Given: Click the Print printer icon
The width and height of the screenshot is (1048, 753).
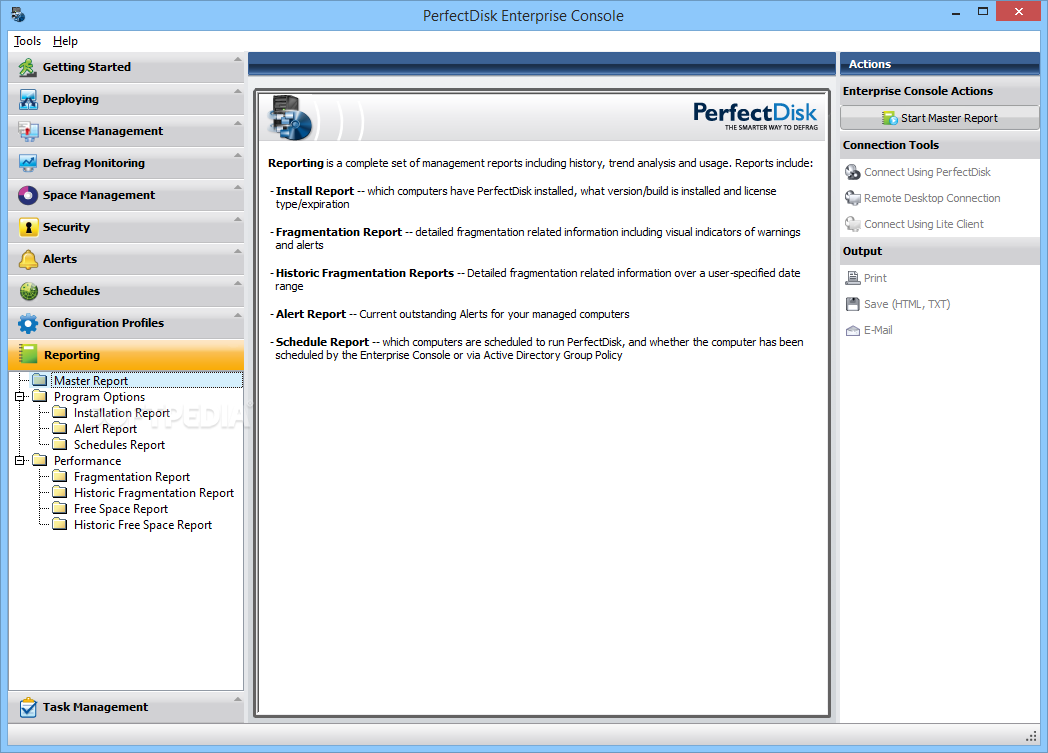Looking at the screenshot, I should pyautogui.click(x=853, y=278).
